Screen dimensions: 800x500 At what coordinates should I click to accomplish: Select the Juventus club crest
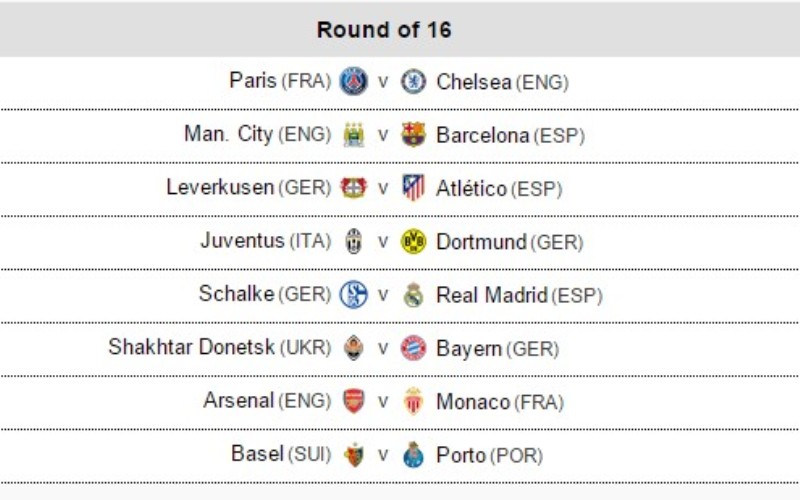point(353,241)
